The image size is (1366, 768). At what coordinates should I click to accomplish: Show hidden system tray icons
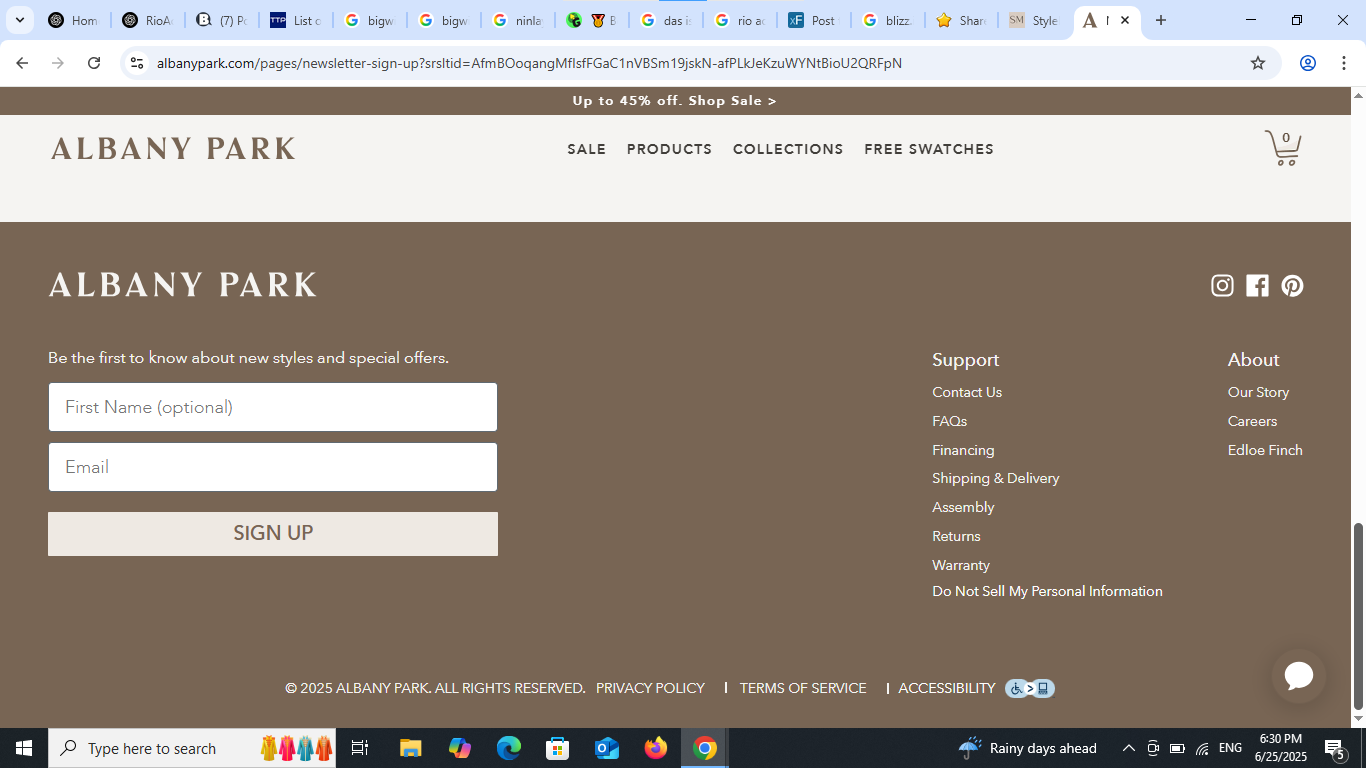point(1128,748)
